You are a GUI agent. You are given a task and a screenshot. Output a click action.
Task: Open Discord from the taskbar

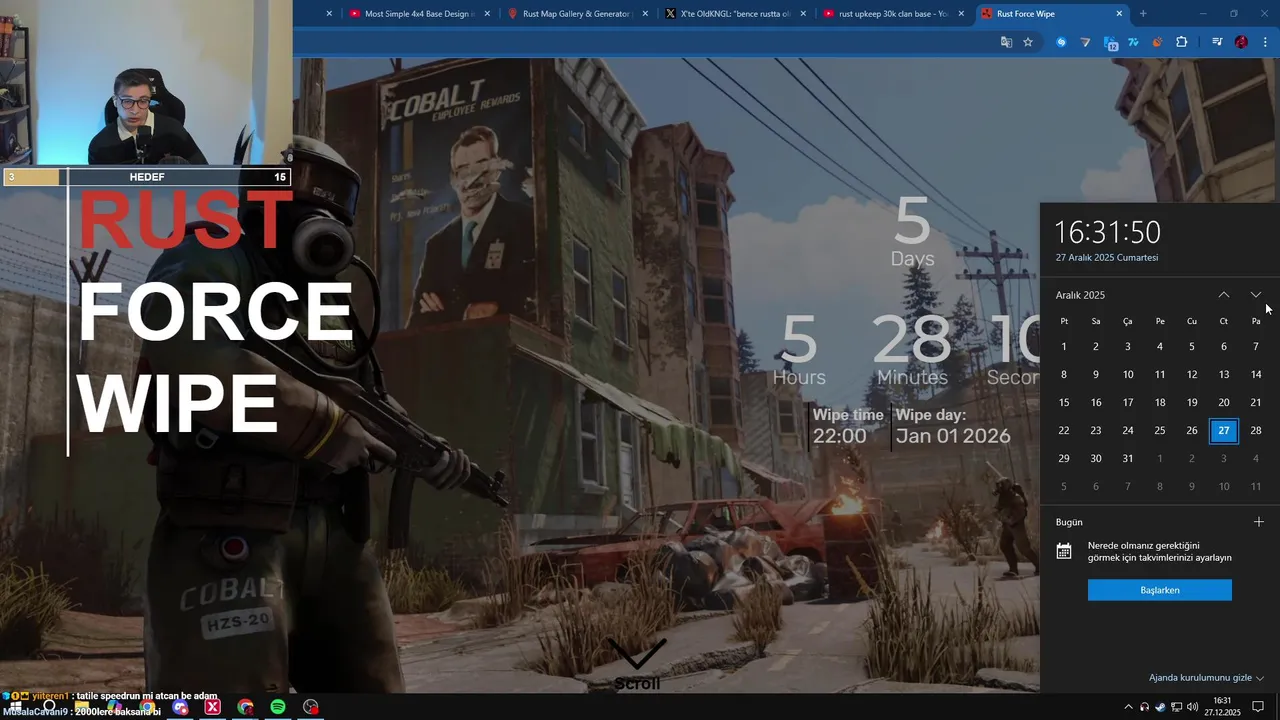(180, 707)
